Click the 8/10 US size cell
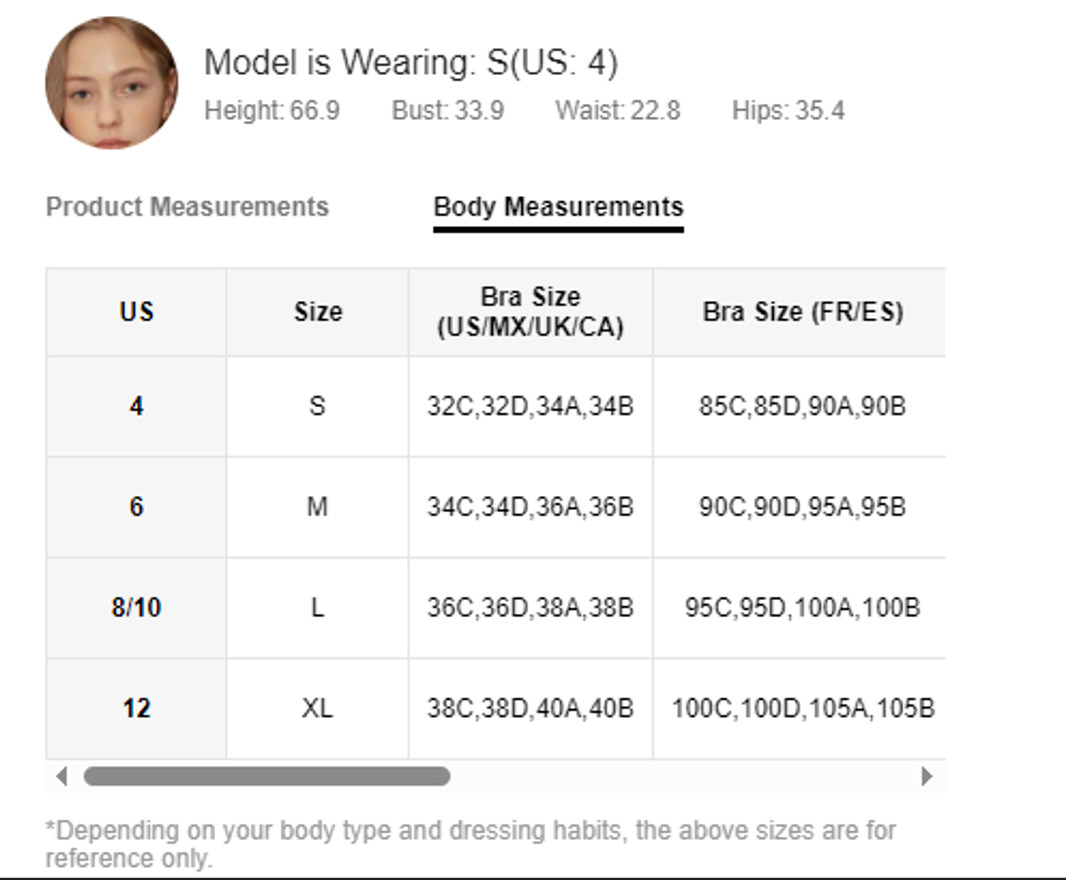 click(136, 608)
